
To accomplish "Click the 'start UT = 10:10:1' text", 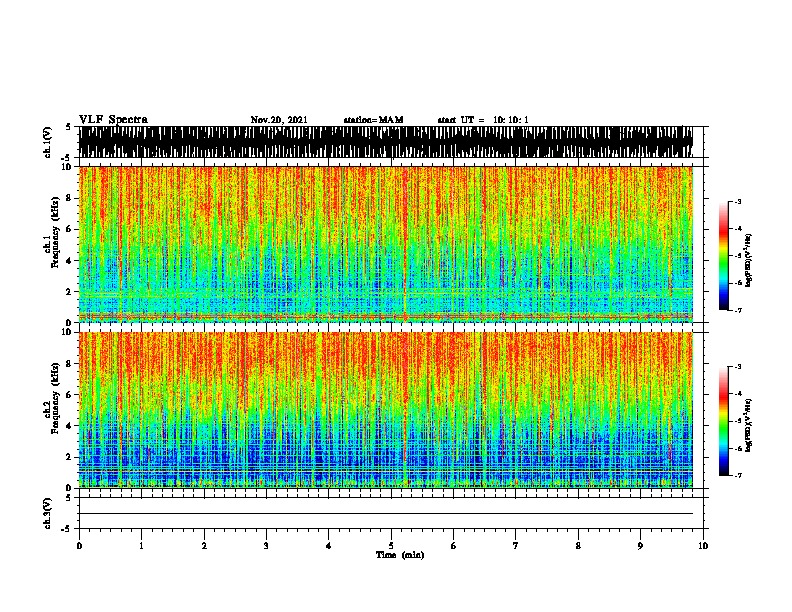I will pyautogui.click(x=483, y=120).
